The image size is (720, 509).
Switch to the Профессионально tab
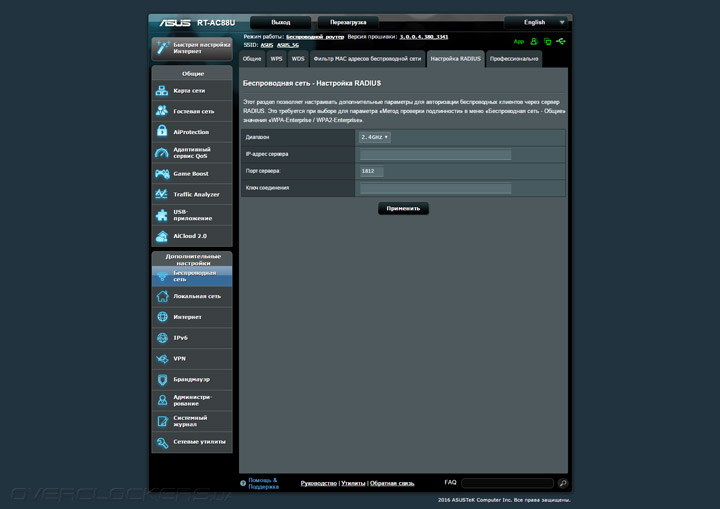[514, 59]
